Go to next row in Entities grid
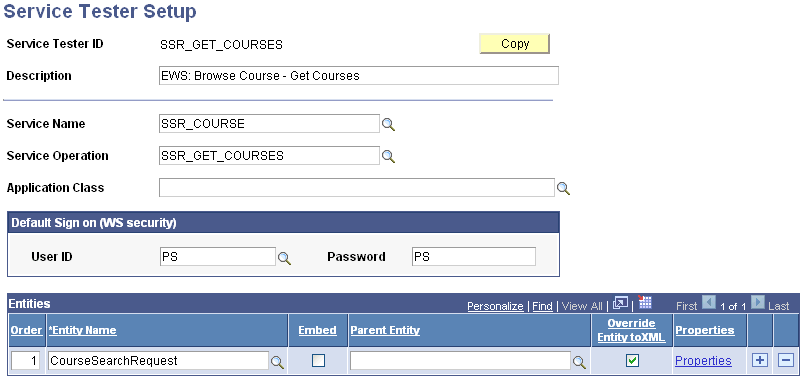This screenshot has width=804, height=381. pyautogui.click(x=758, y=303)
